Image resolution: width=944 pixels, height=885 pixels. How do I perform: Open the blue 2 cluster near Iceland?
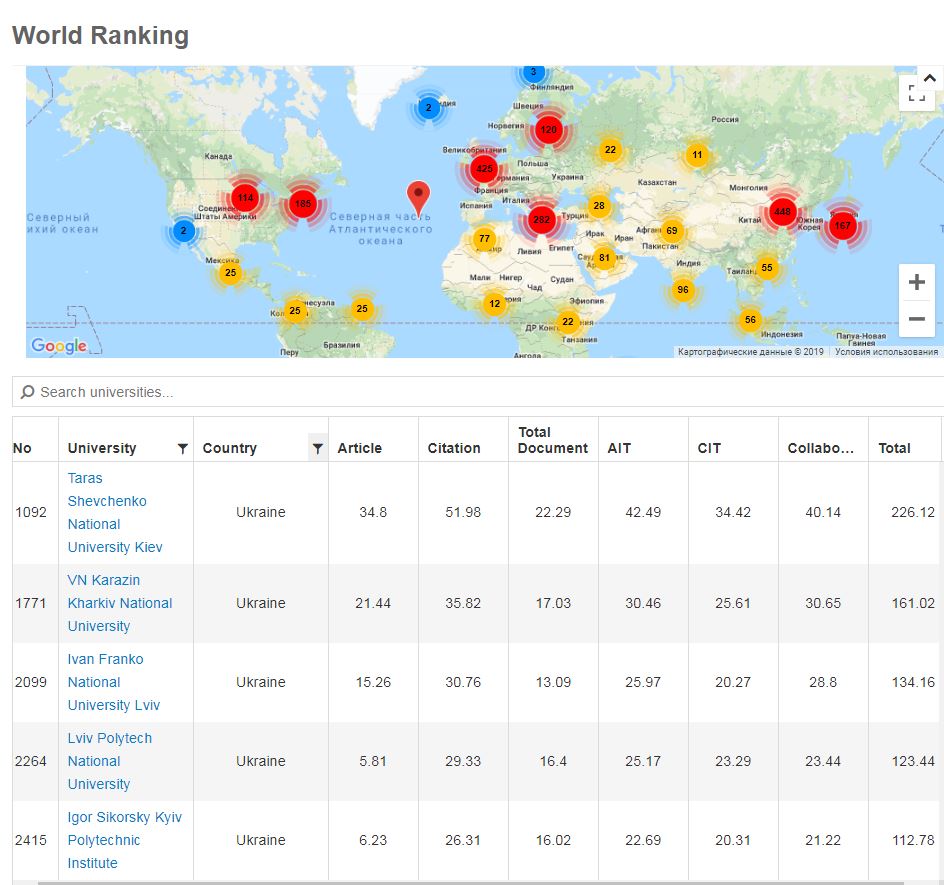click(428, 108)
